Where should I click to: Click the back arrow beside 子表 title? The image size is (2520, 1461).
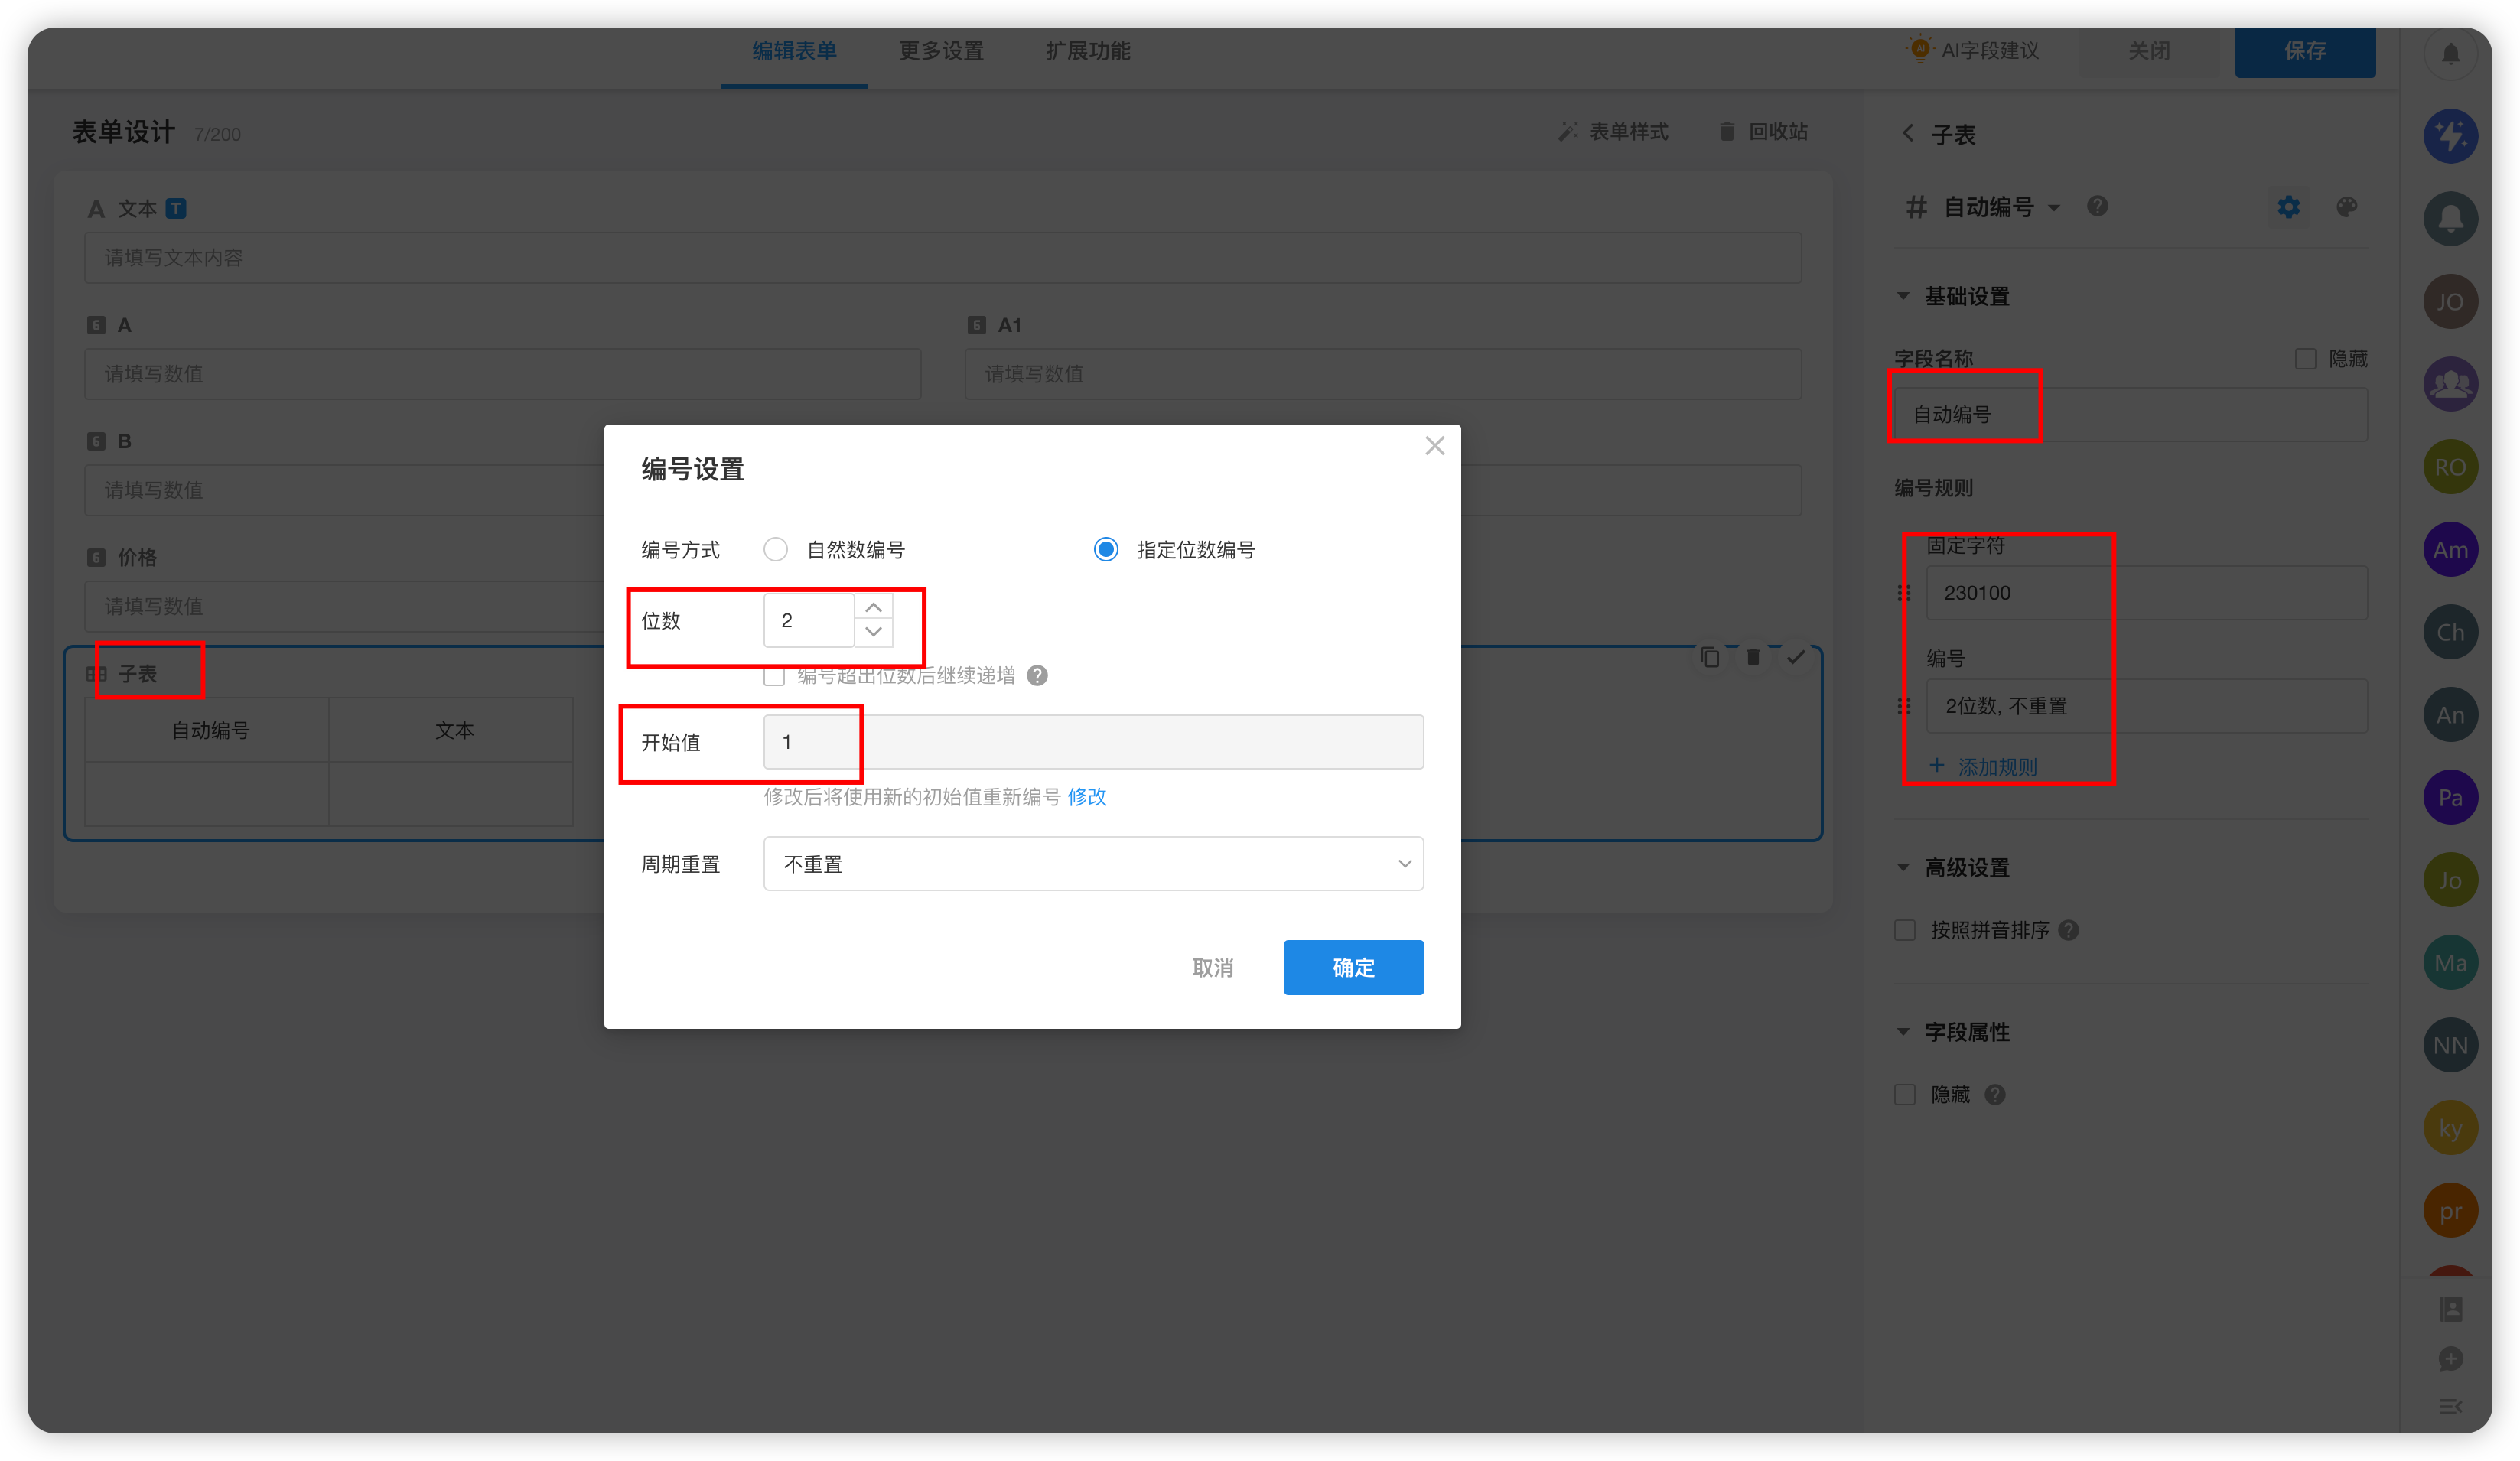[1908, 134]
